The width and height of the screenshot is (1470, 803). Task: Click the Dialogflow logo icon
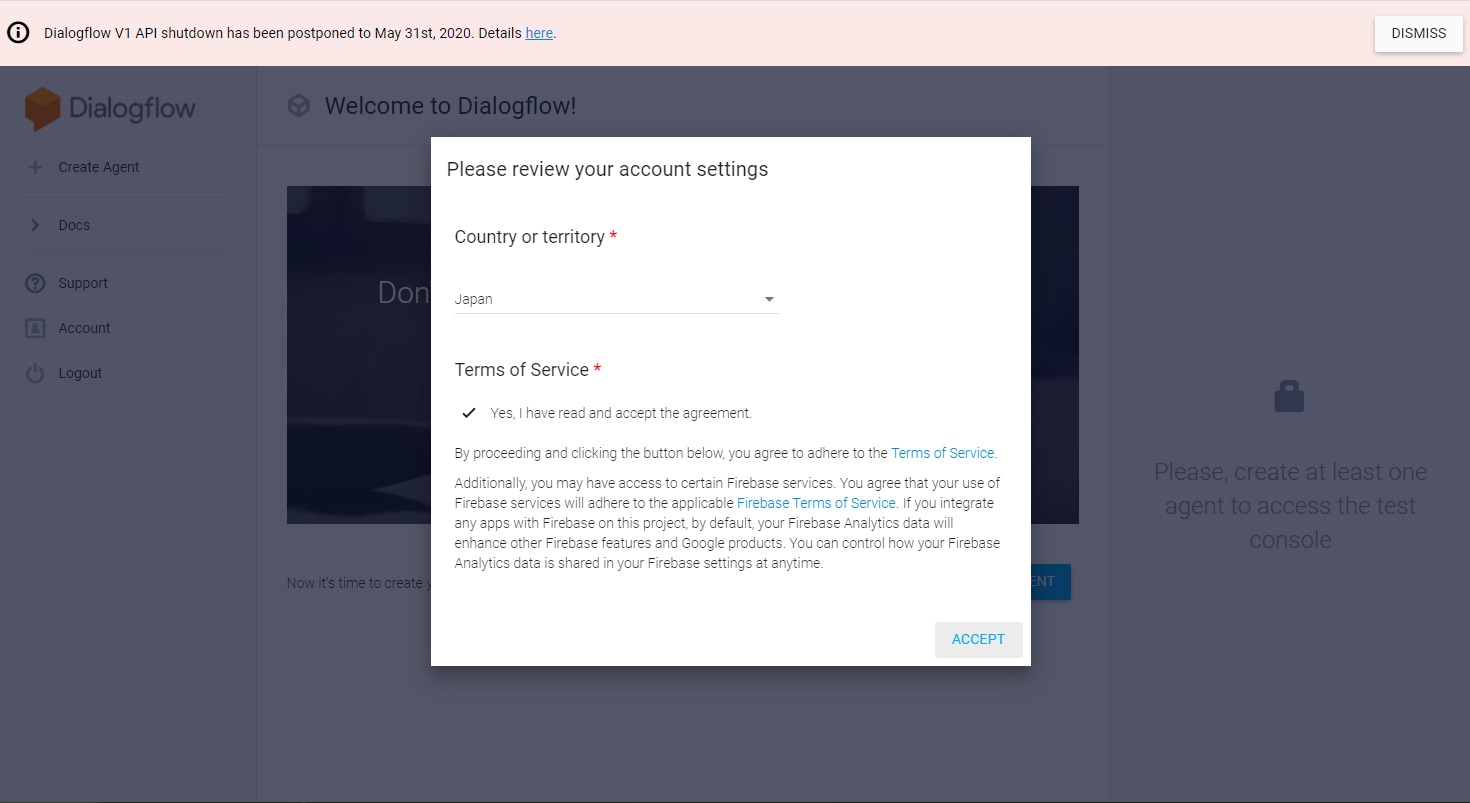(x=43, y=109)
